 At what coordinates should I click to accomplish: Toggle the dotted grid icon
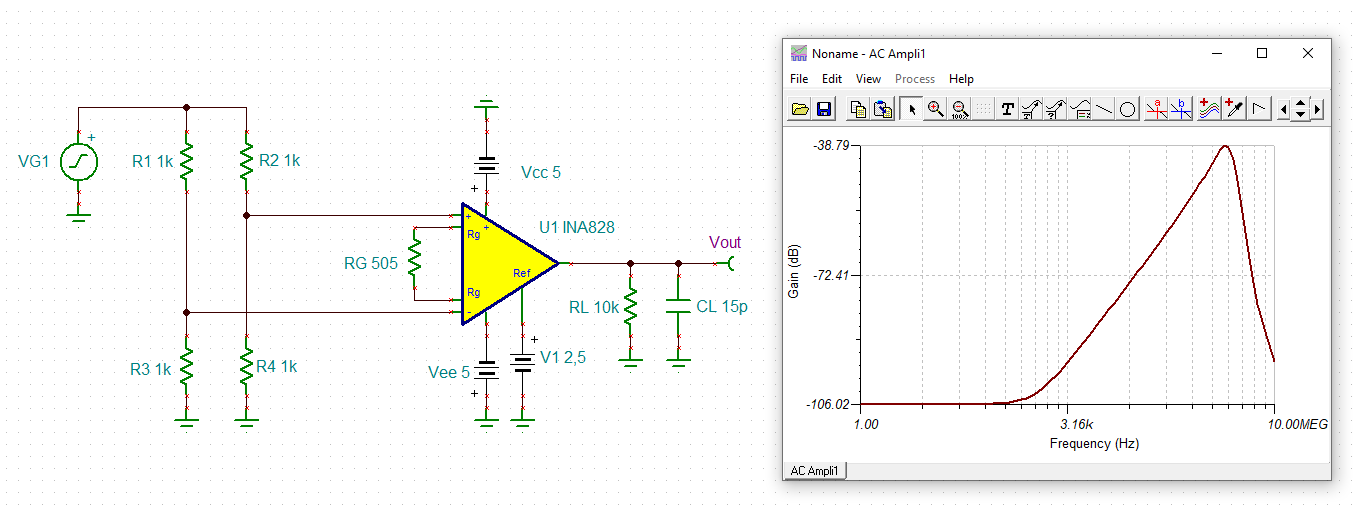pyautogui.click(x=983, y=109)
